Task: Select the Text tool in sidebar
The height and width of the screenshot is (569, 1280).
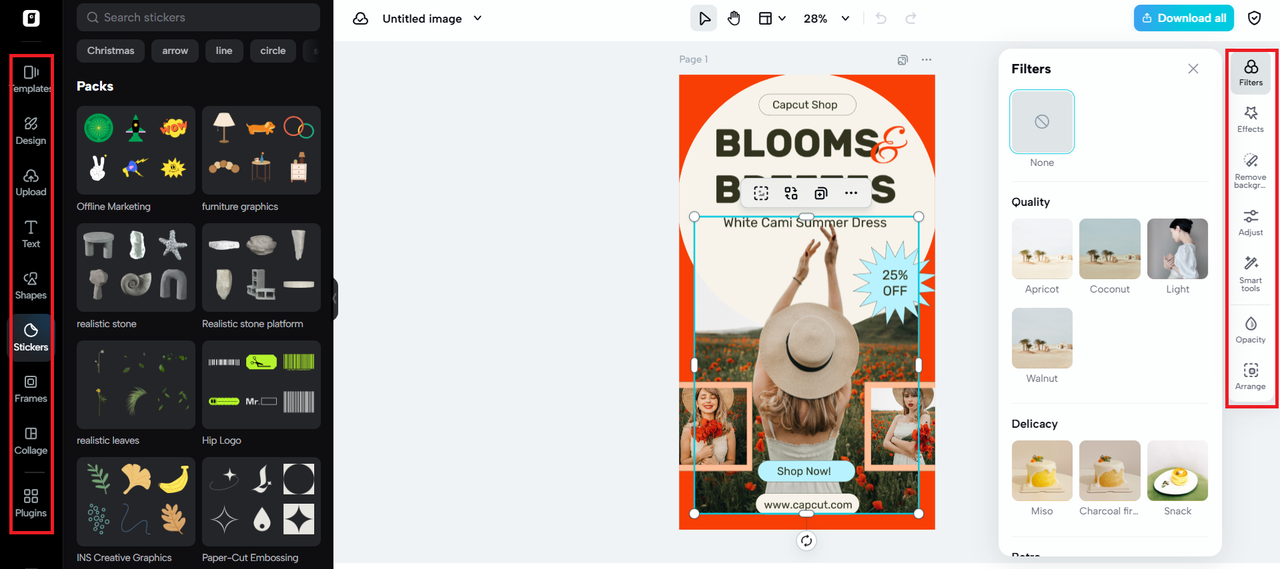Action: point(31,234)
